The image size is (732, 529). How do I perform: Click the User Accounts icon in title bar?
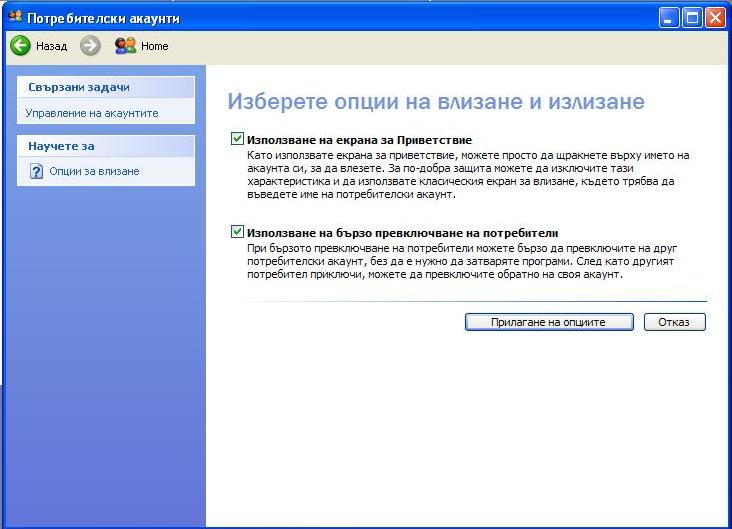pyautogui.click(x=14, y=17)
